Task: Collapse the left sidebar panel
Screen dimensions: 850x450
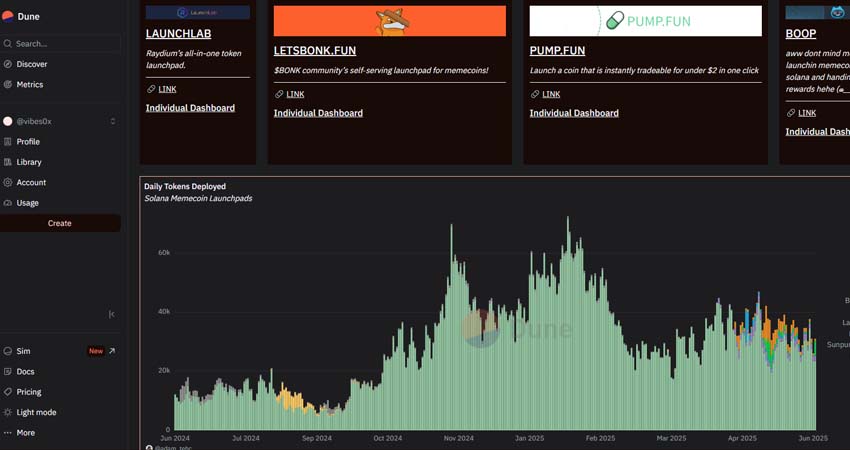Action: 111,314
